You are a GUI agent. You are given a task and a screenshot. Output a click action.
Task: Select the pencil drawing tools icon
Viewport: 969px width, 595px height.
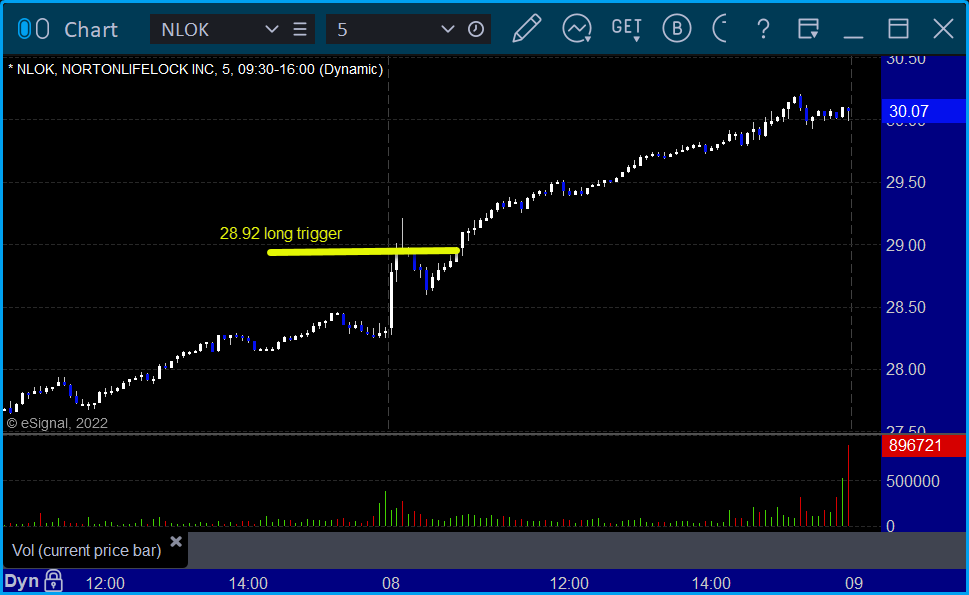pyautogui.click(x=527, y=29)
